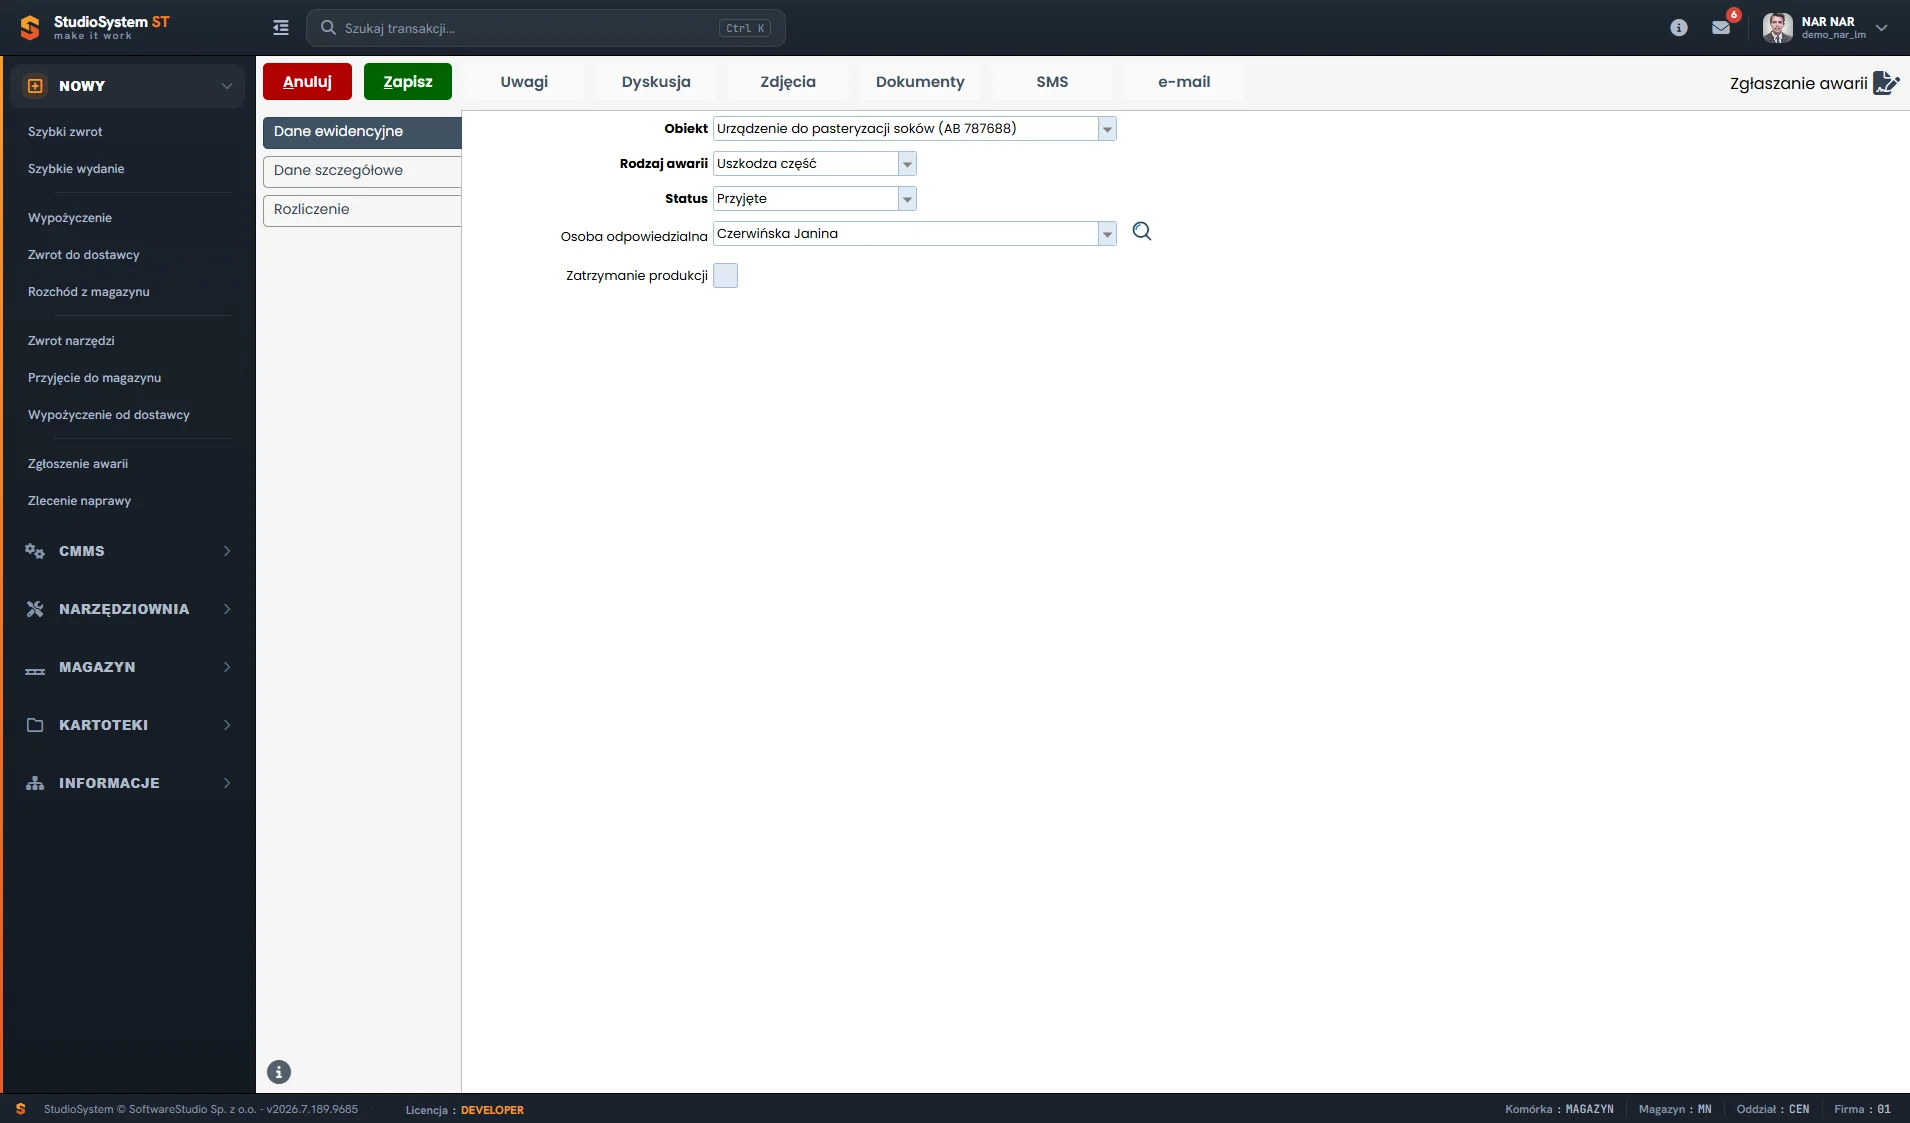Switch to the Dyskusja tab
This screenshot has height=1123, width=1910.
656,82
